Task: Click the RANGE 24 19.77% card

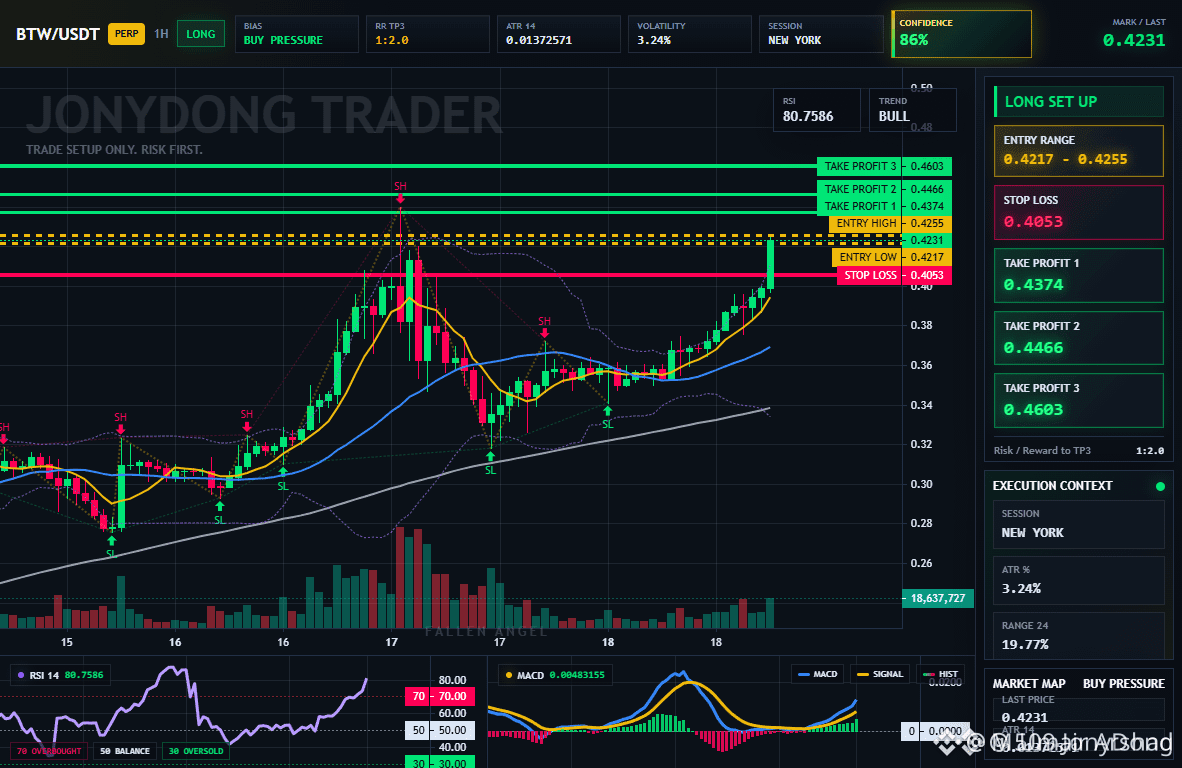Action: click(x=1079, y=636)
